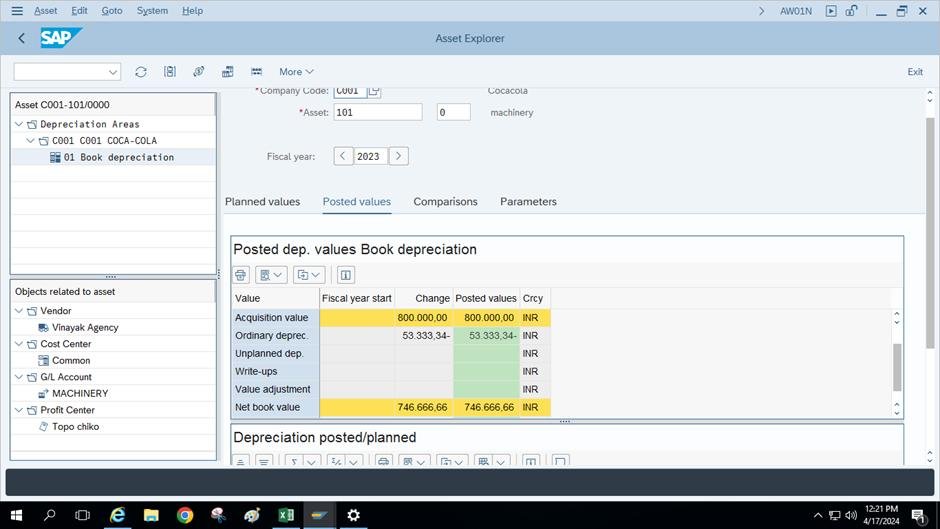The width and height of the screenshot is (940, 529).
Task: Collapse the Depreciation Areas tree node
Action: pos(19,124)
